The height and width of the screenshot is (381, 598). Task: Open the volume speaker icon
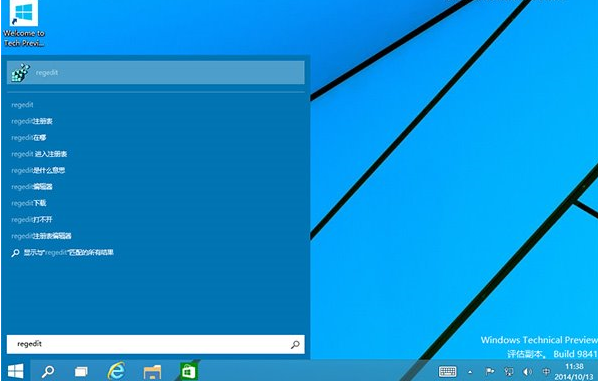(x=528, y=371)
